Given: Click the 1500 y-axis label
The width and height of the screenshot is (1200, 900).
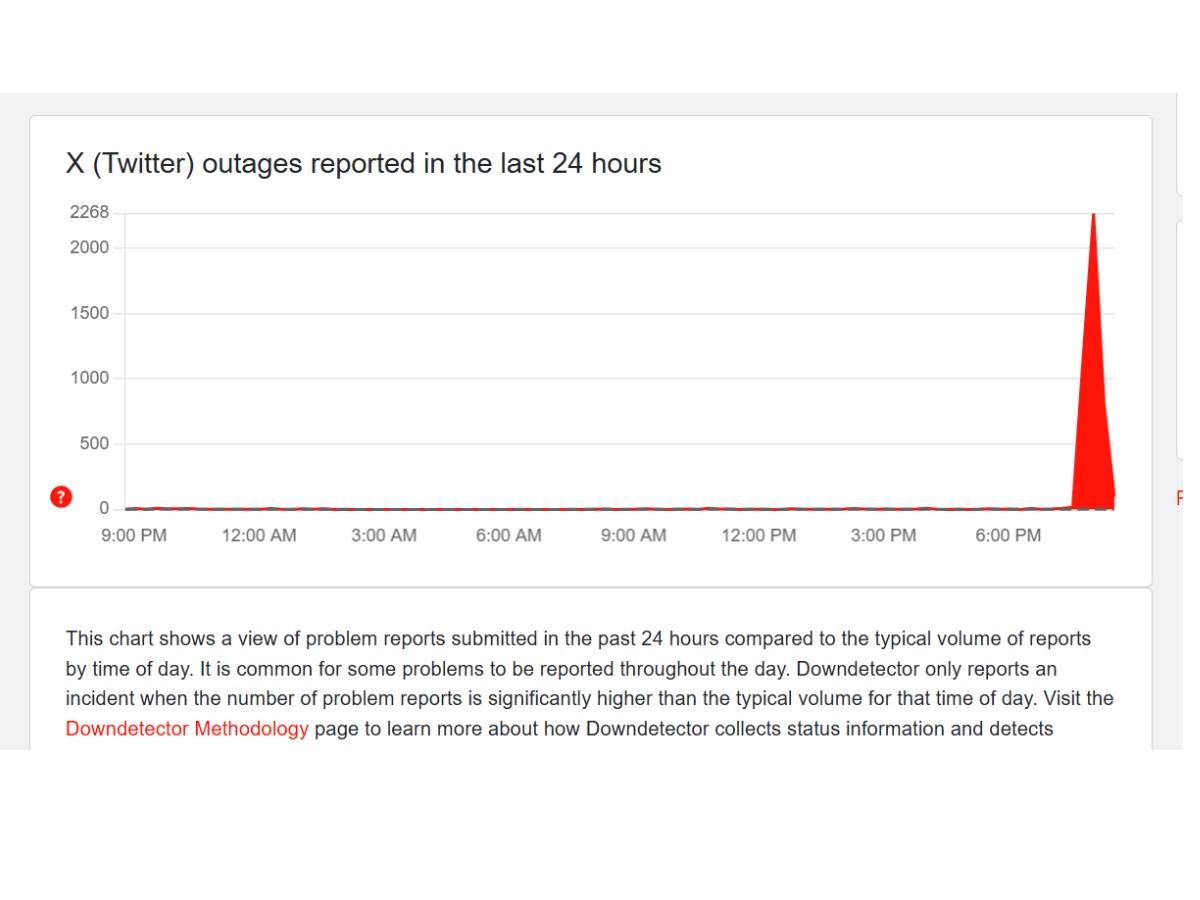Looking at the screenshot, I should [89, 313].
